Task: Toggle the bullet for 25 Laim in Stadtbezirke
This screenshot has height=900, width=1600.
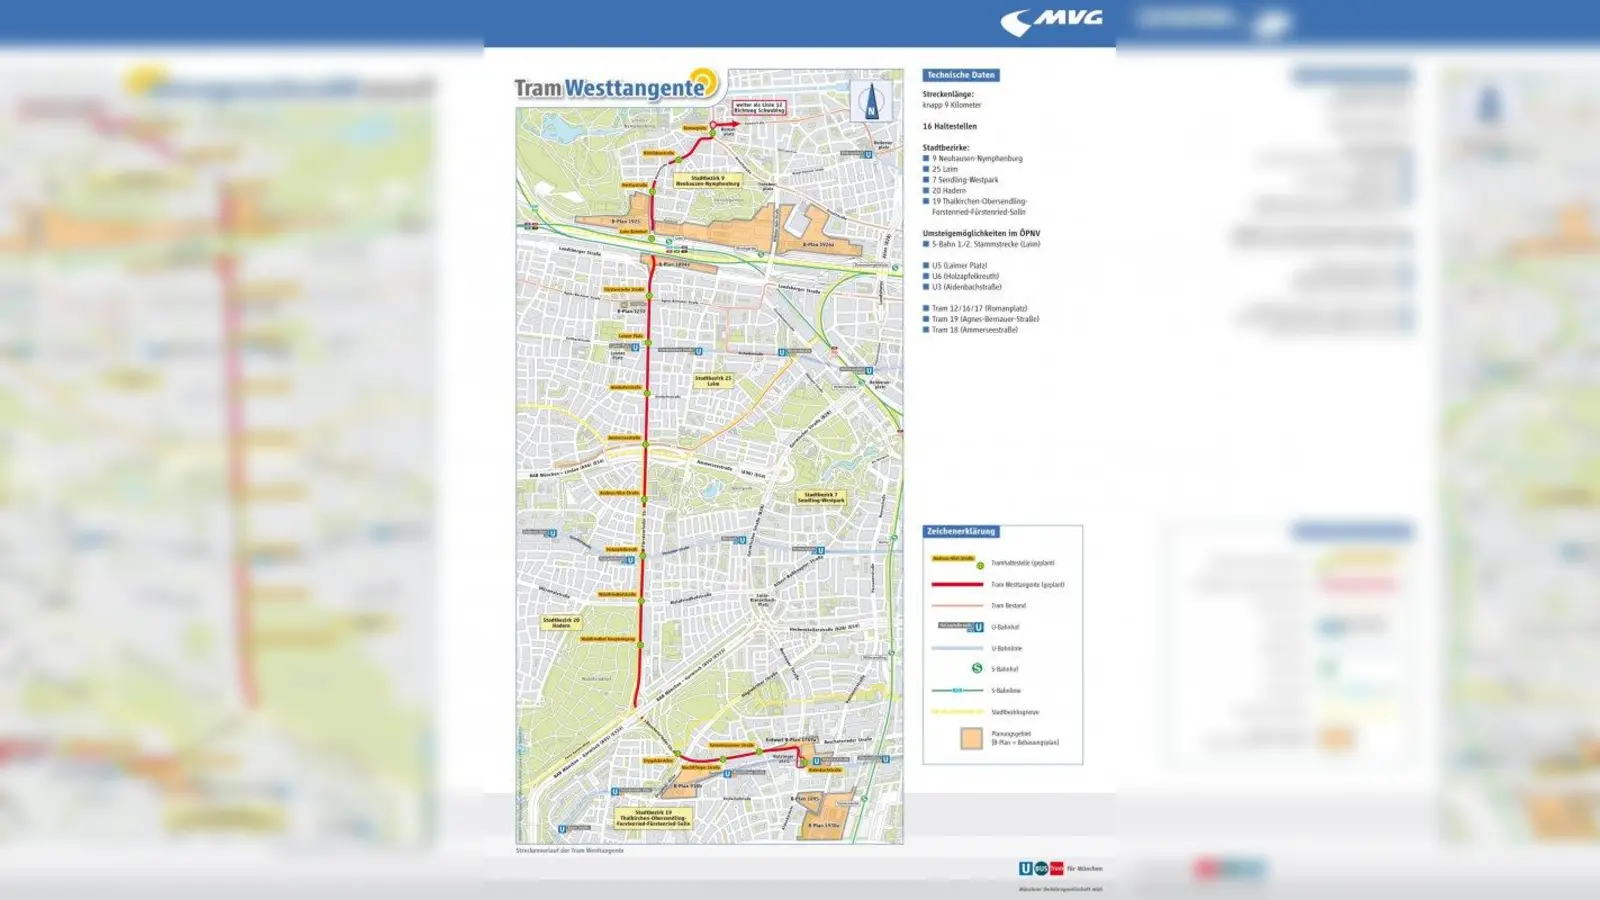Action: point(926,168)
